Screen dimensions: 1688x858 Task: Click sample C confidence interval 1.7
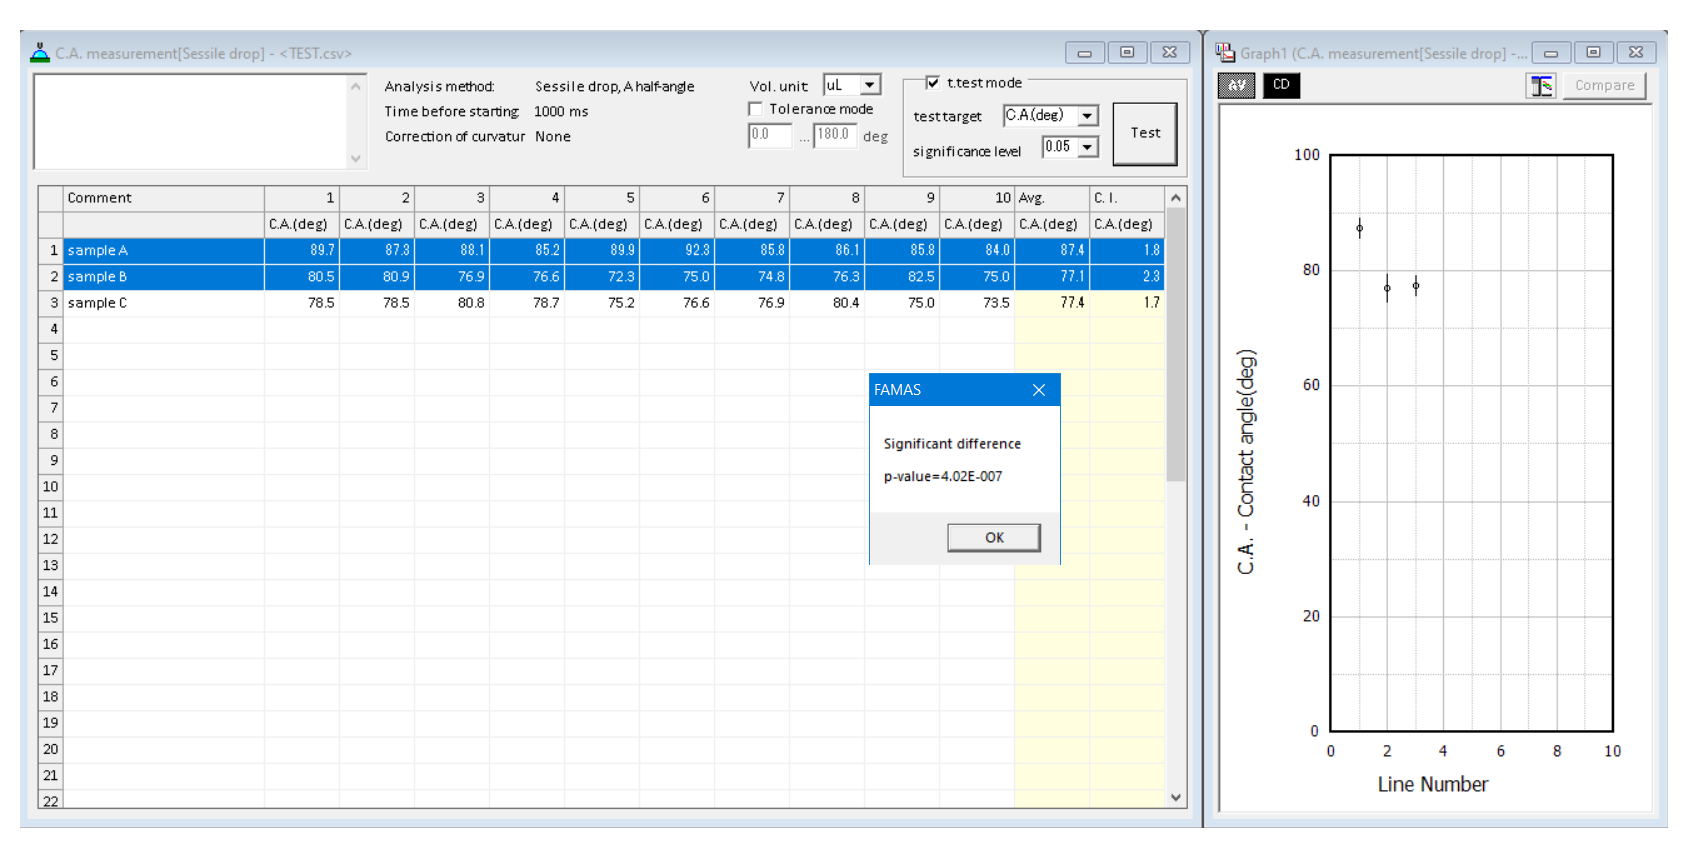point(1127,303)
